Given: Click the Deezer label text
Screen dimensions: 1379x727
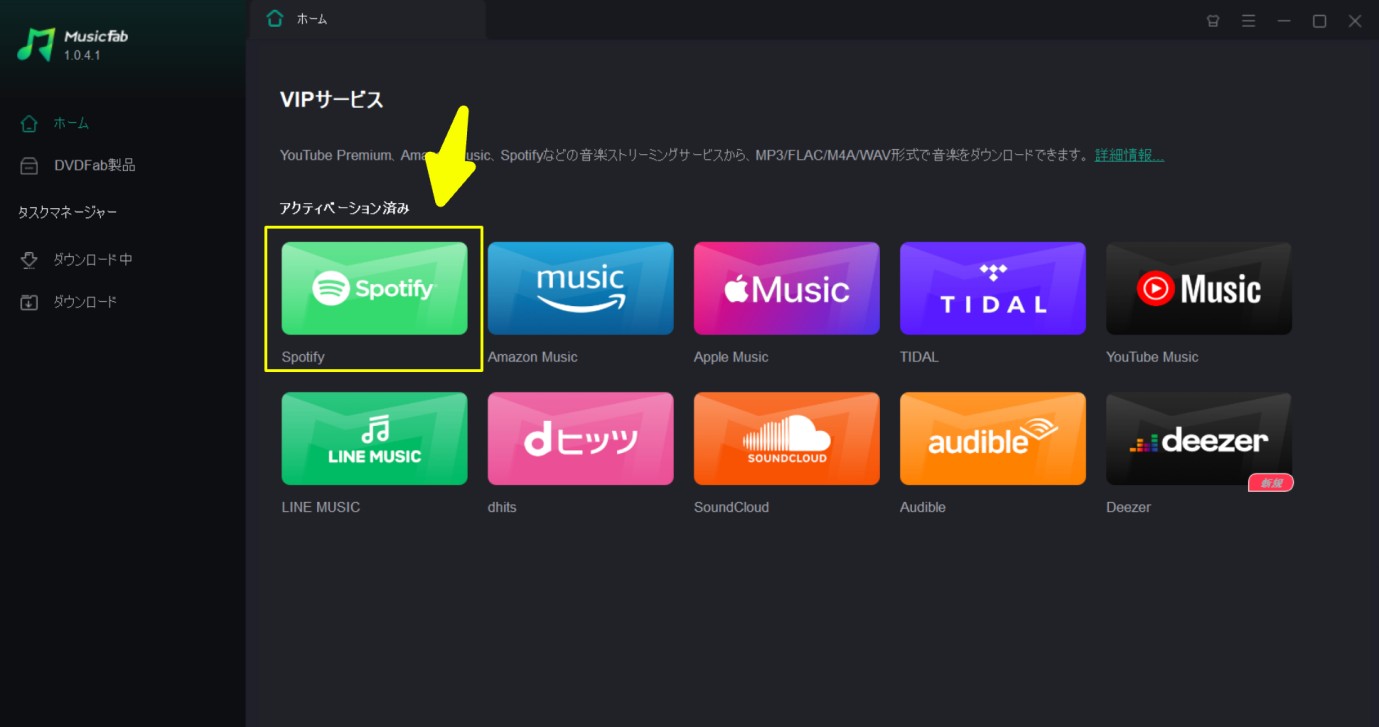Looking at the screenshot, I should (1128, 507).
